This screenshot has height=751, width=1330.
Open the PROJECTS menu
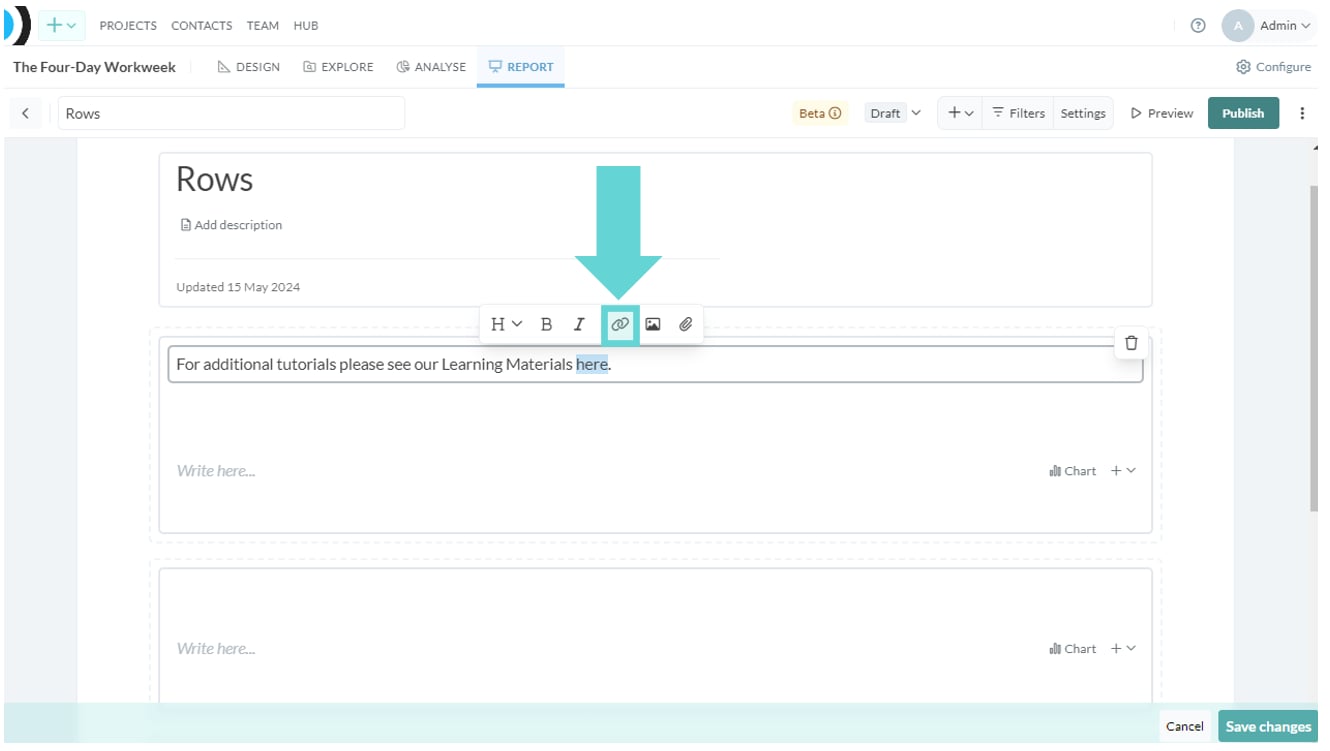pos(128,26)
